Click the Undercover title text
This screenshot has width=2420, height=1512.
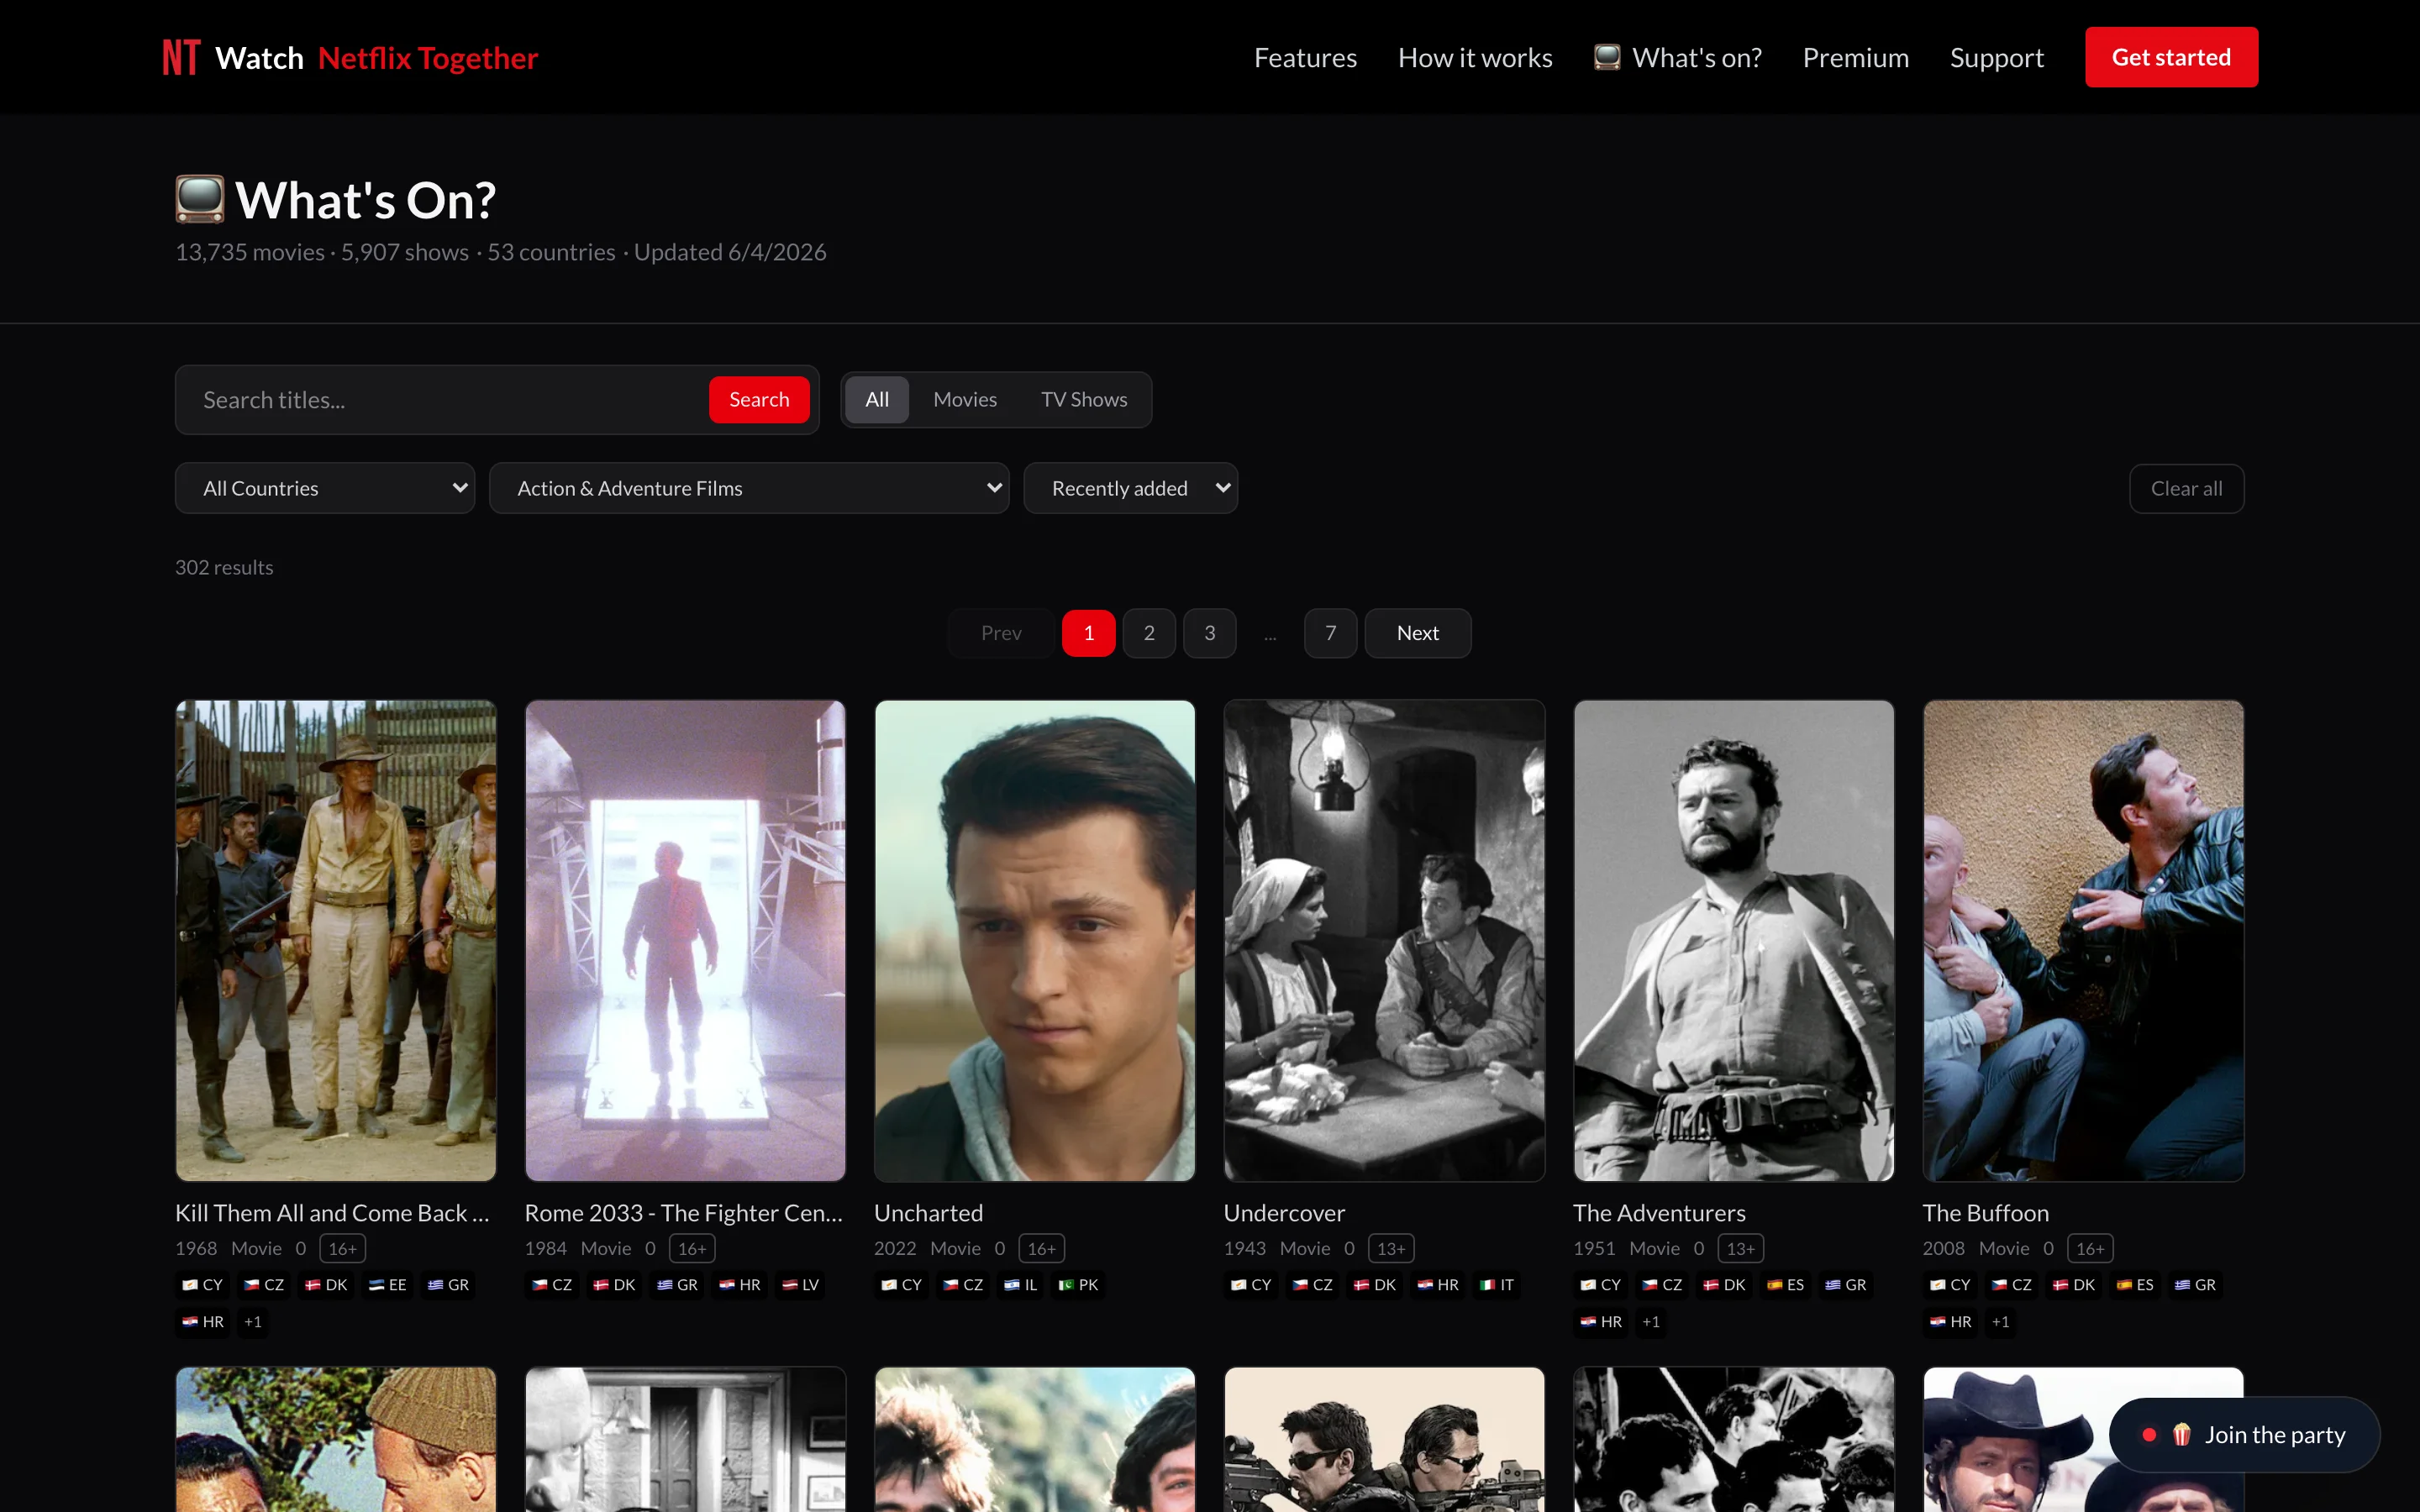1284,1213
